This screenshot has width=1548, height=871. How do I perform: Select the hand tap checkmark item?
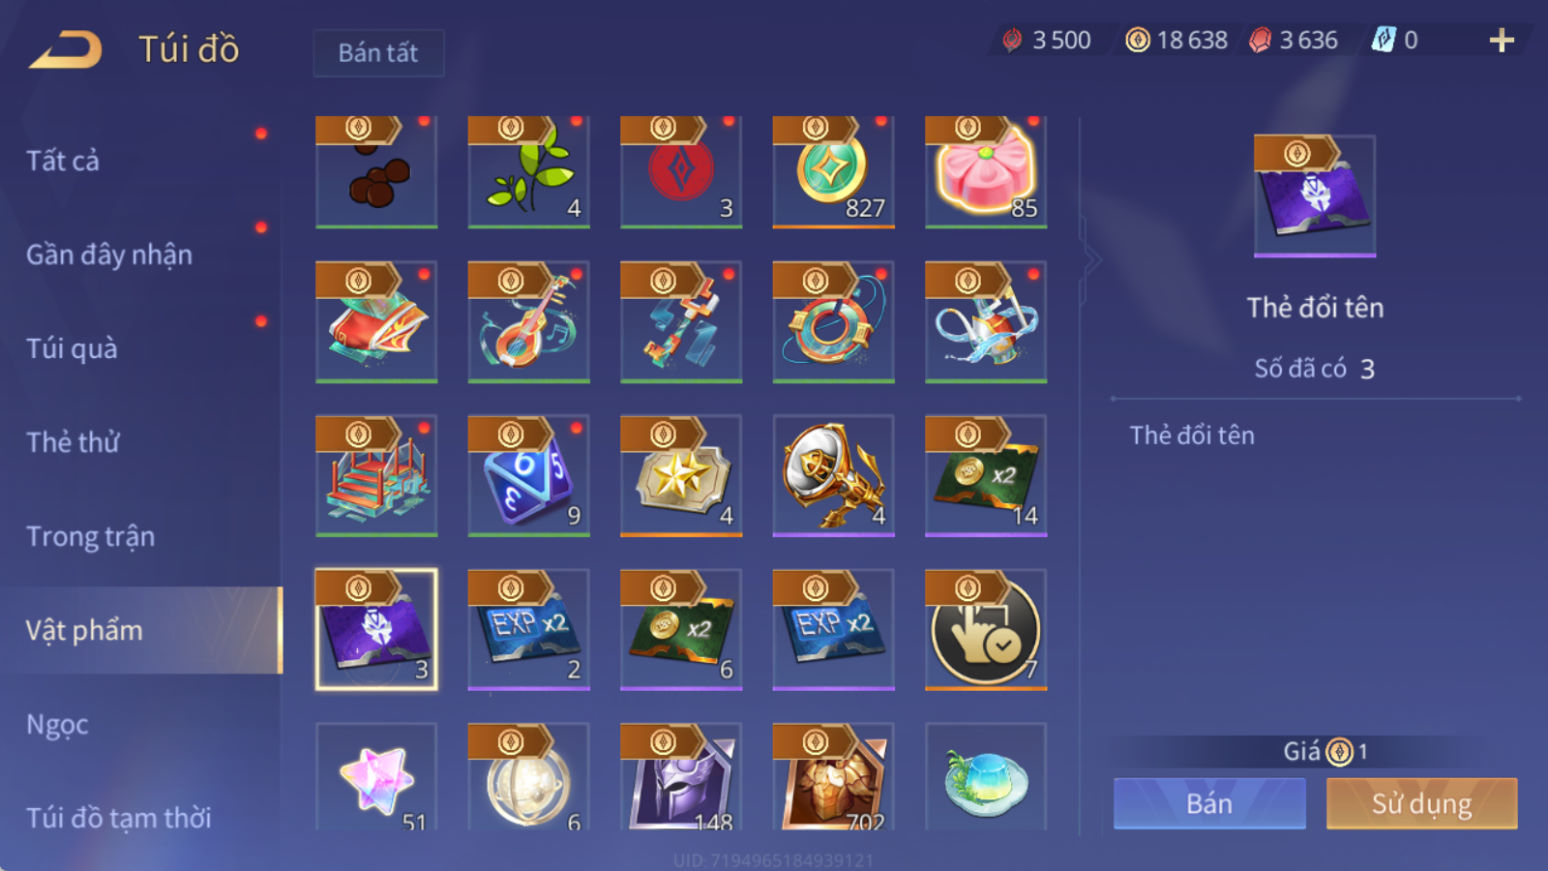click(986, 630)
